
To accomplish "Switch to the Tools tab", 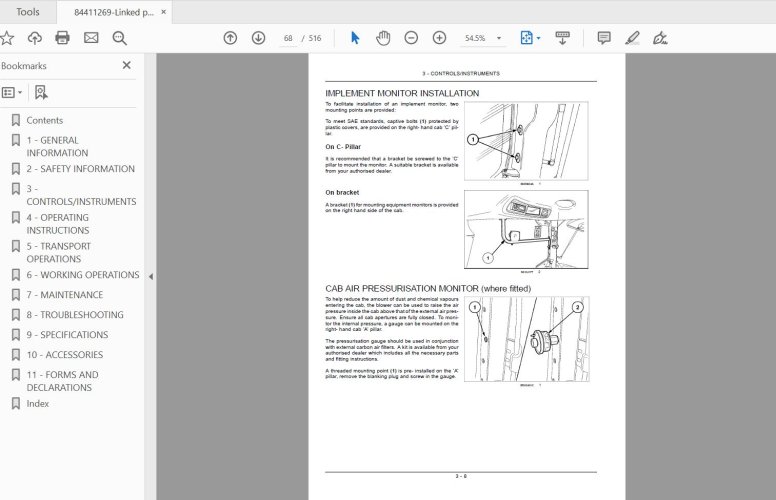I will (28, 12).
